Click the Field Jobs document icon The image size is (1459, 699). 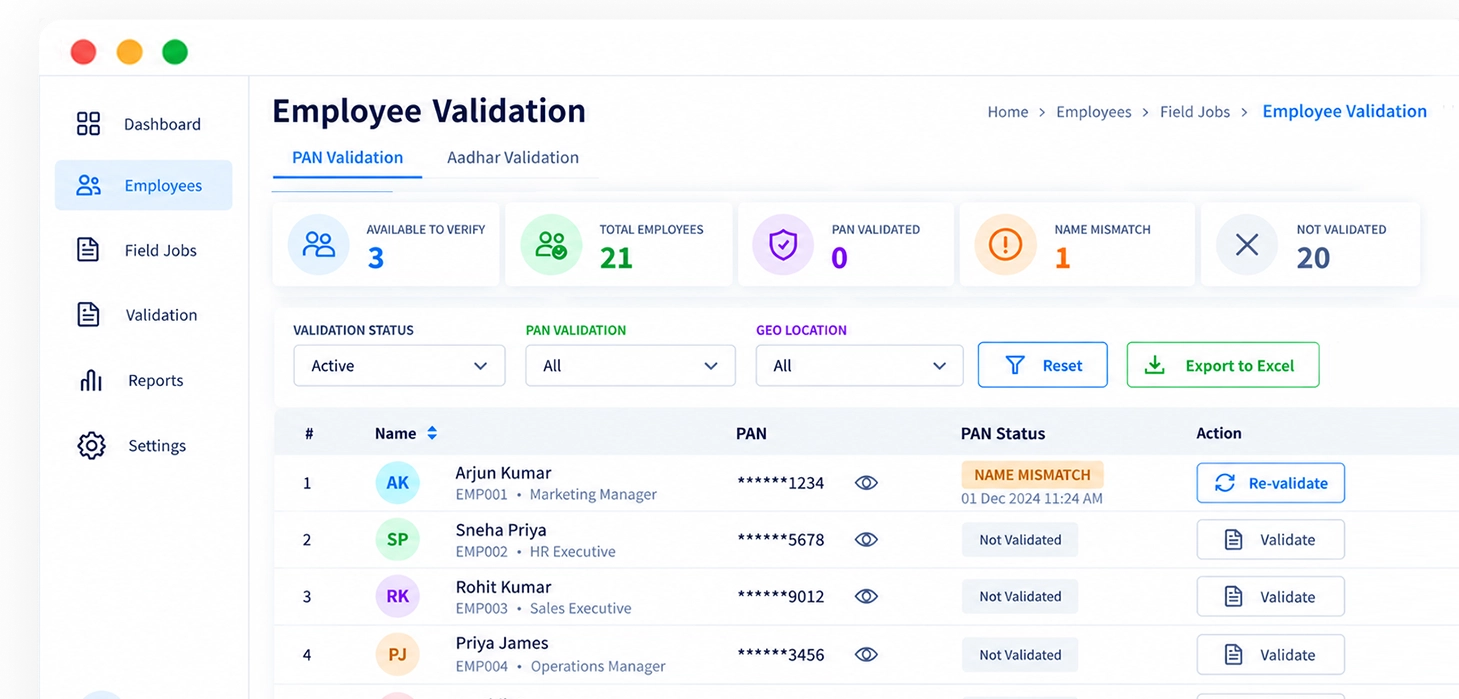pyautogui.click(x=88, y=250)
